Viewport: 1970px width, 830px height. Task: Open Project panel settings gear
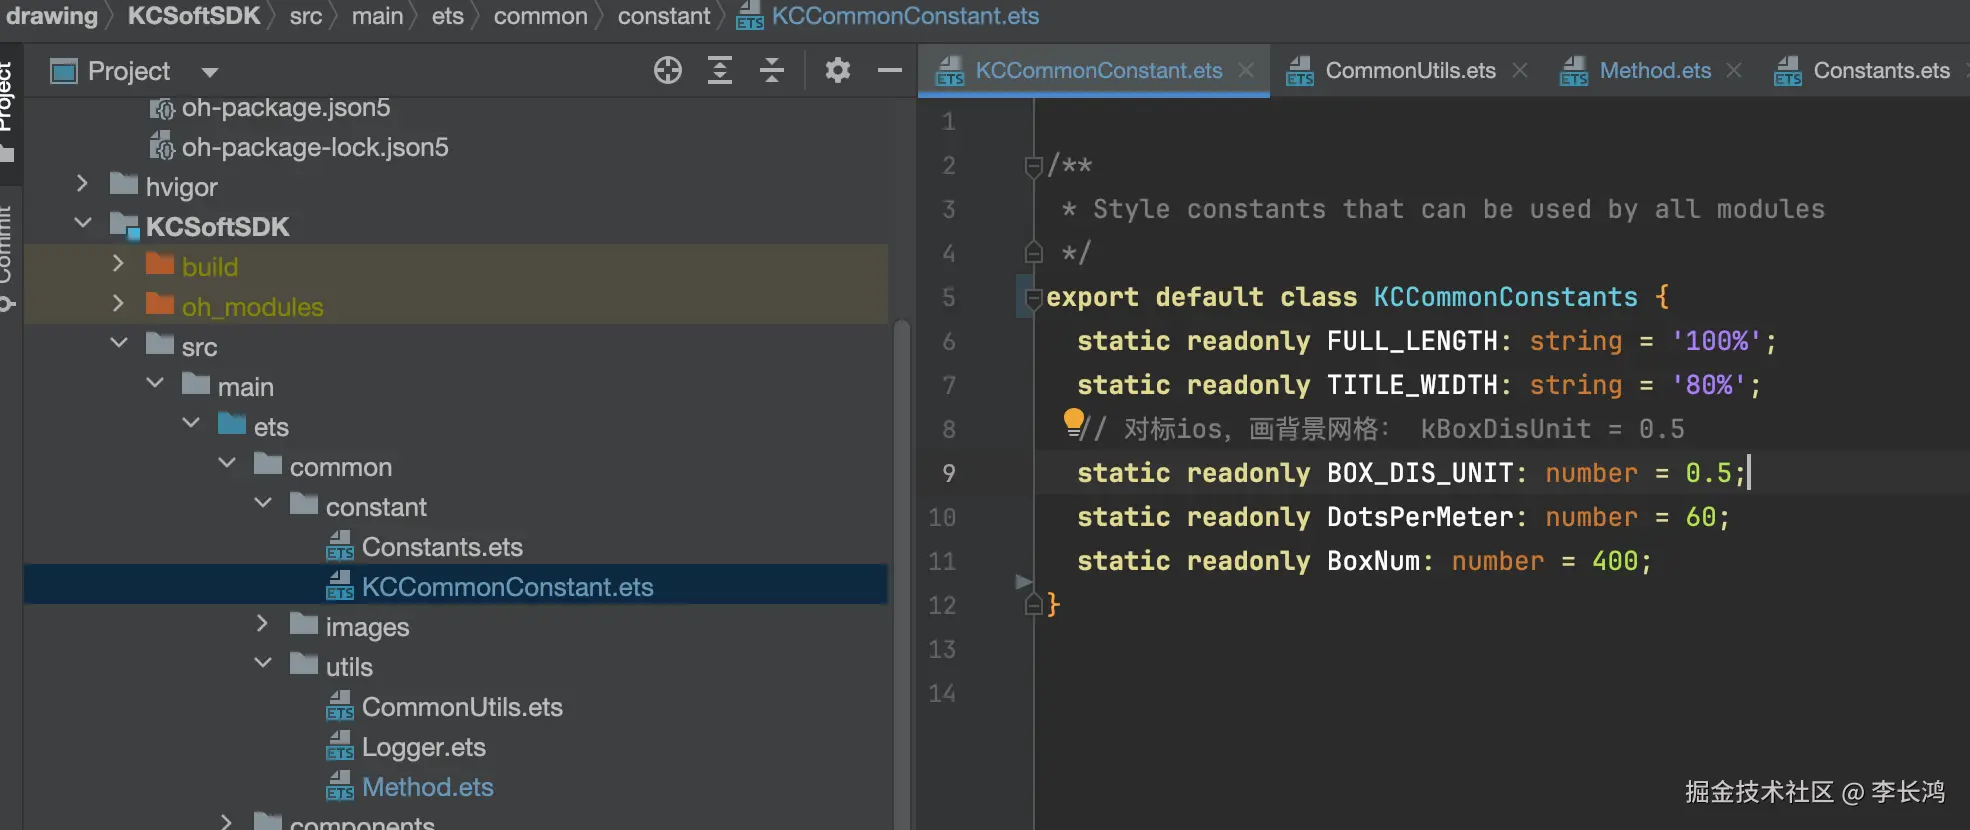pos(838,70)
